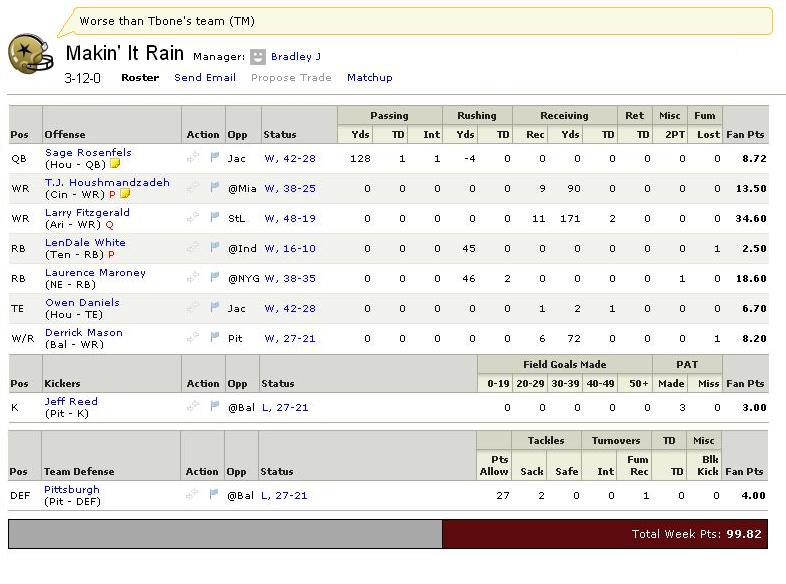Open LenDale White player page
Image resolution: width=786 pixels, height=584 pixels.
point(85,243)
